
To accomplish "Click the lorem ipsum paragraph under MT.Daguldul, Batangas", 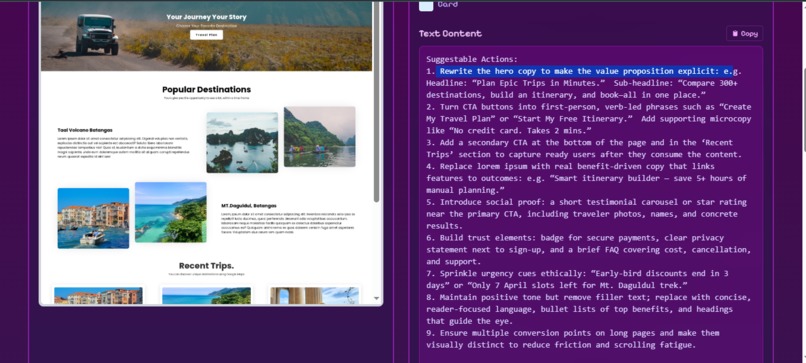I will pyautogui.click(x=288, y=223).
